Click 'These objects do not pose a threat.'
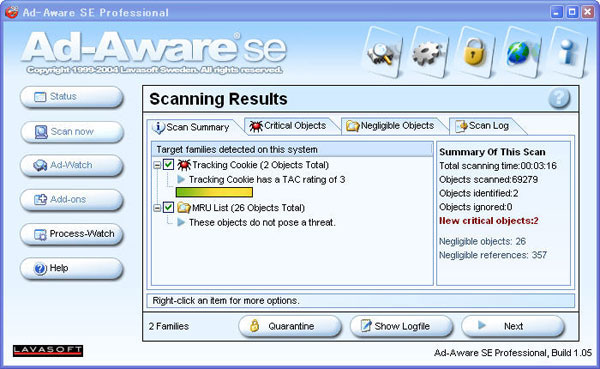The image size is (600, 369). click(262, 222)
